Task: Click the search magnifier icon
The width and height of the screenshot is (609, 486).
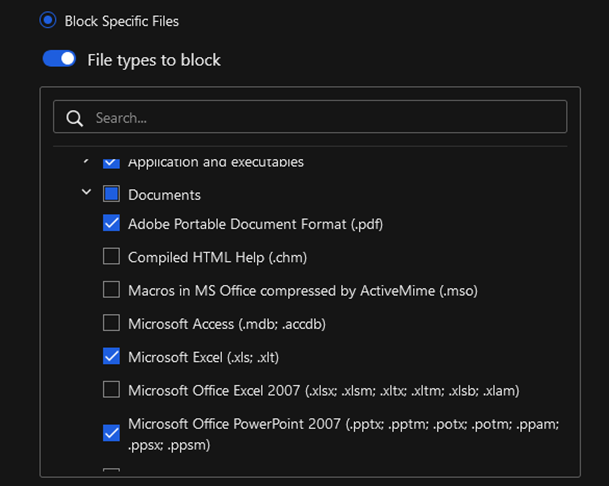Action: click(x=74, y=118)
